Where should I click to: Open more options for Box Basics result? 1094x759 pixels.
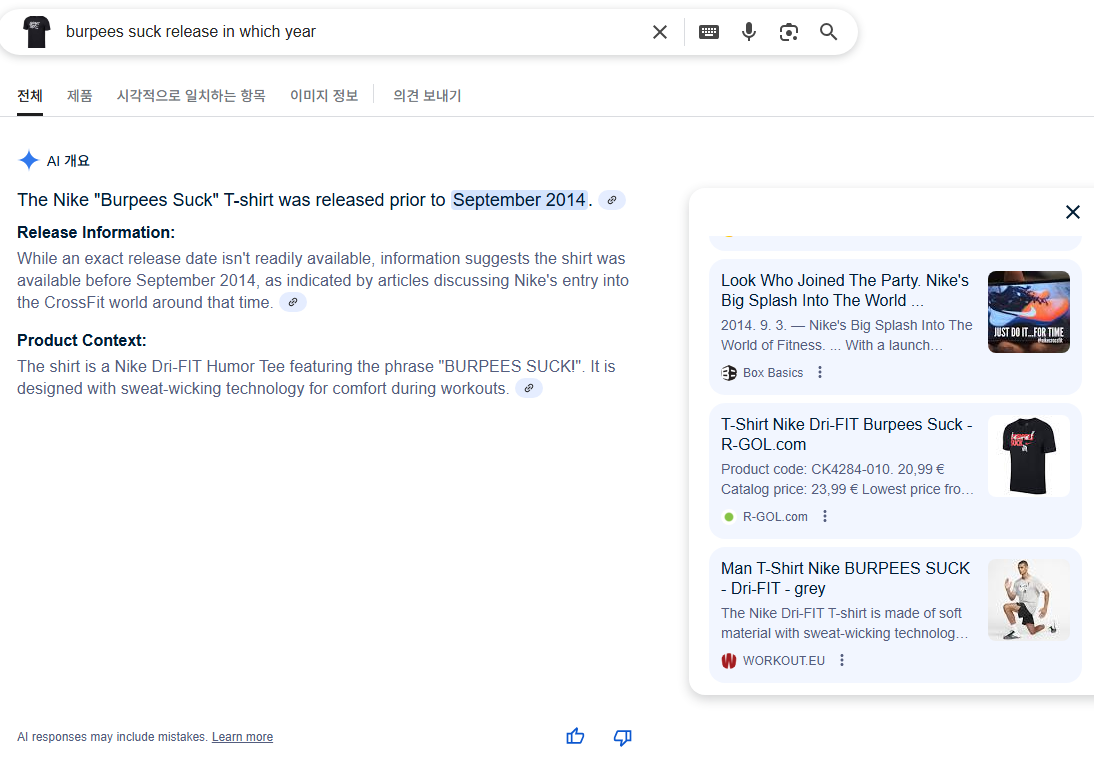[820, 373]
